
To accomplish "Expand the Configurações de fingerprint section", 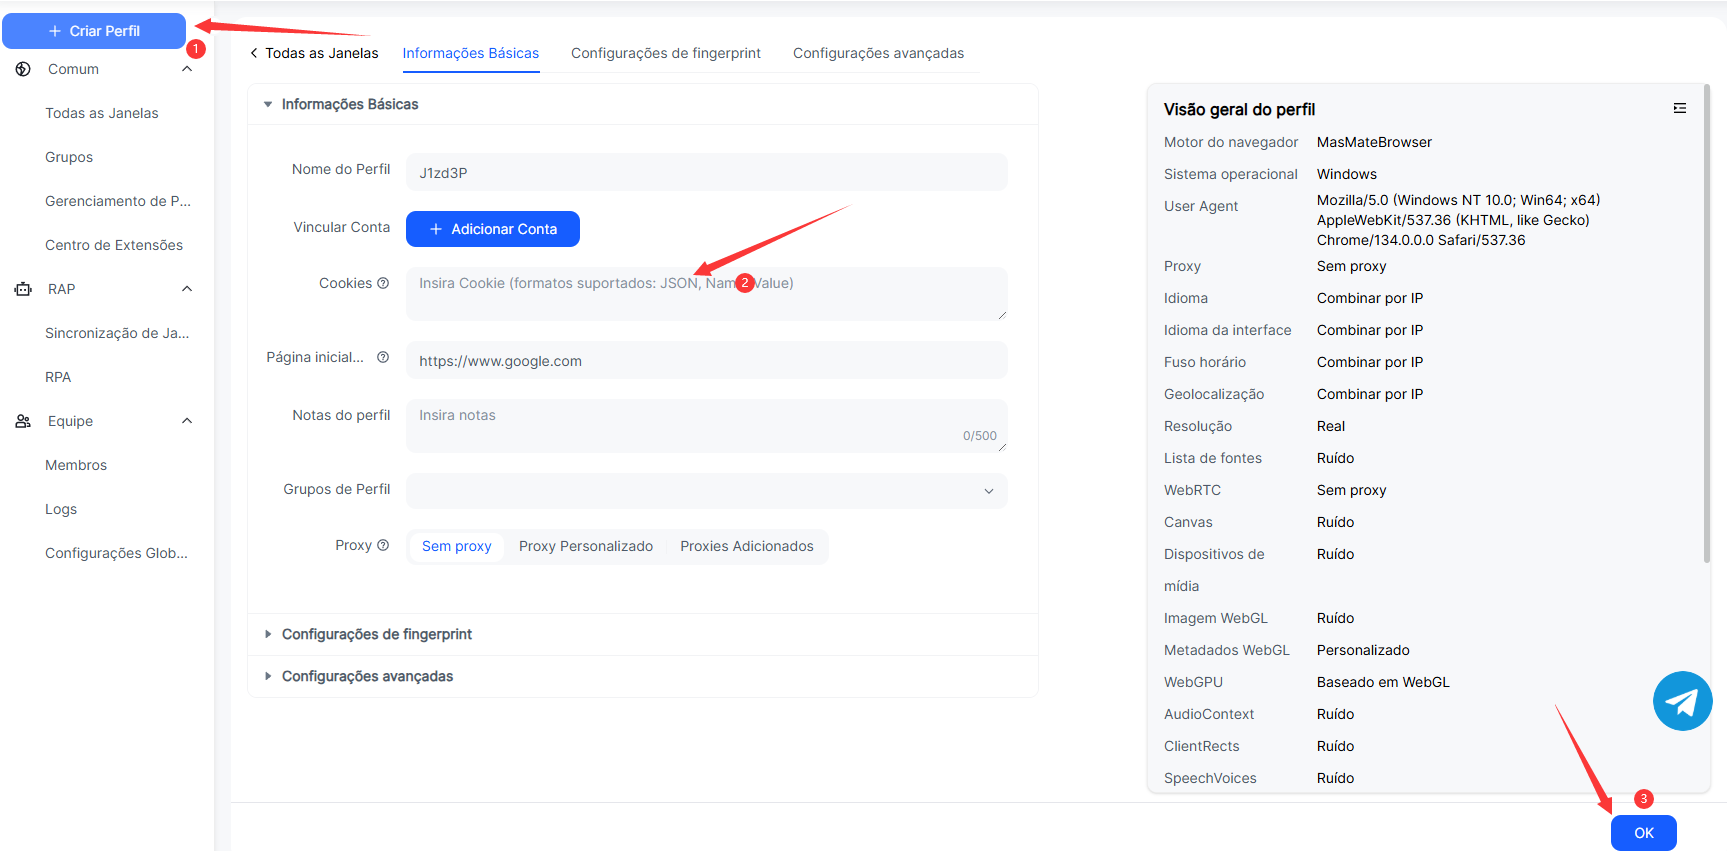I will tap(376, 634).
